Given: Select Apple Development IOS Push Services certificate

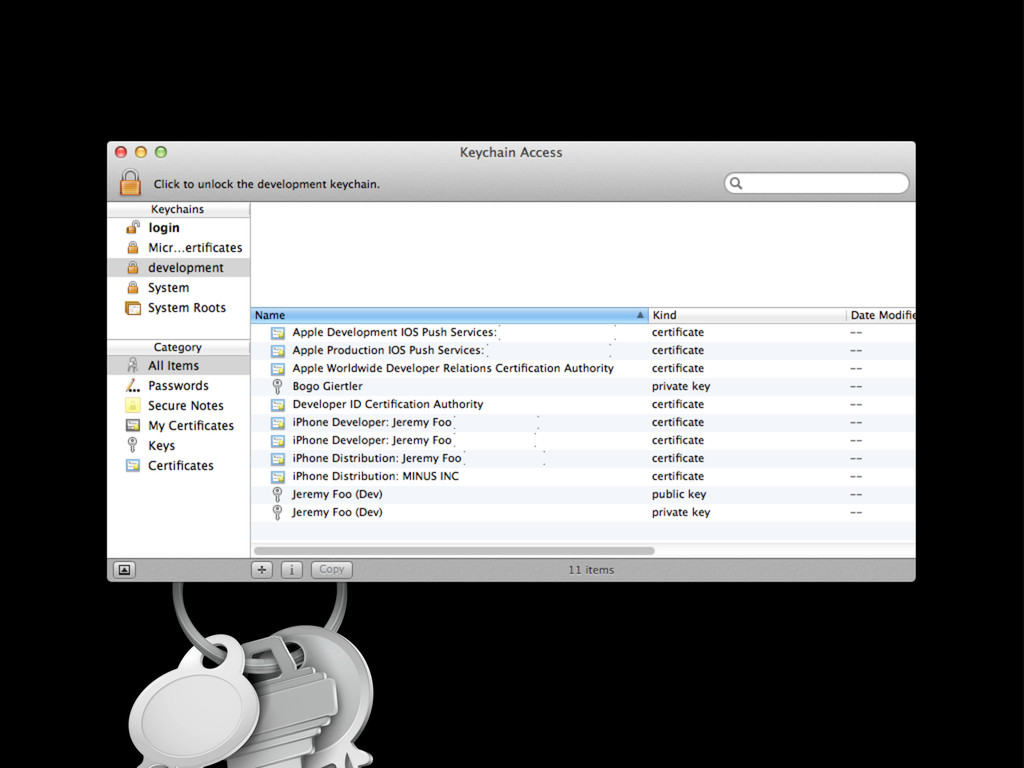Looking at the screenshot, I should (583, 332).
